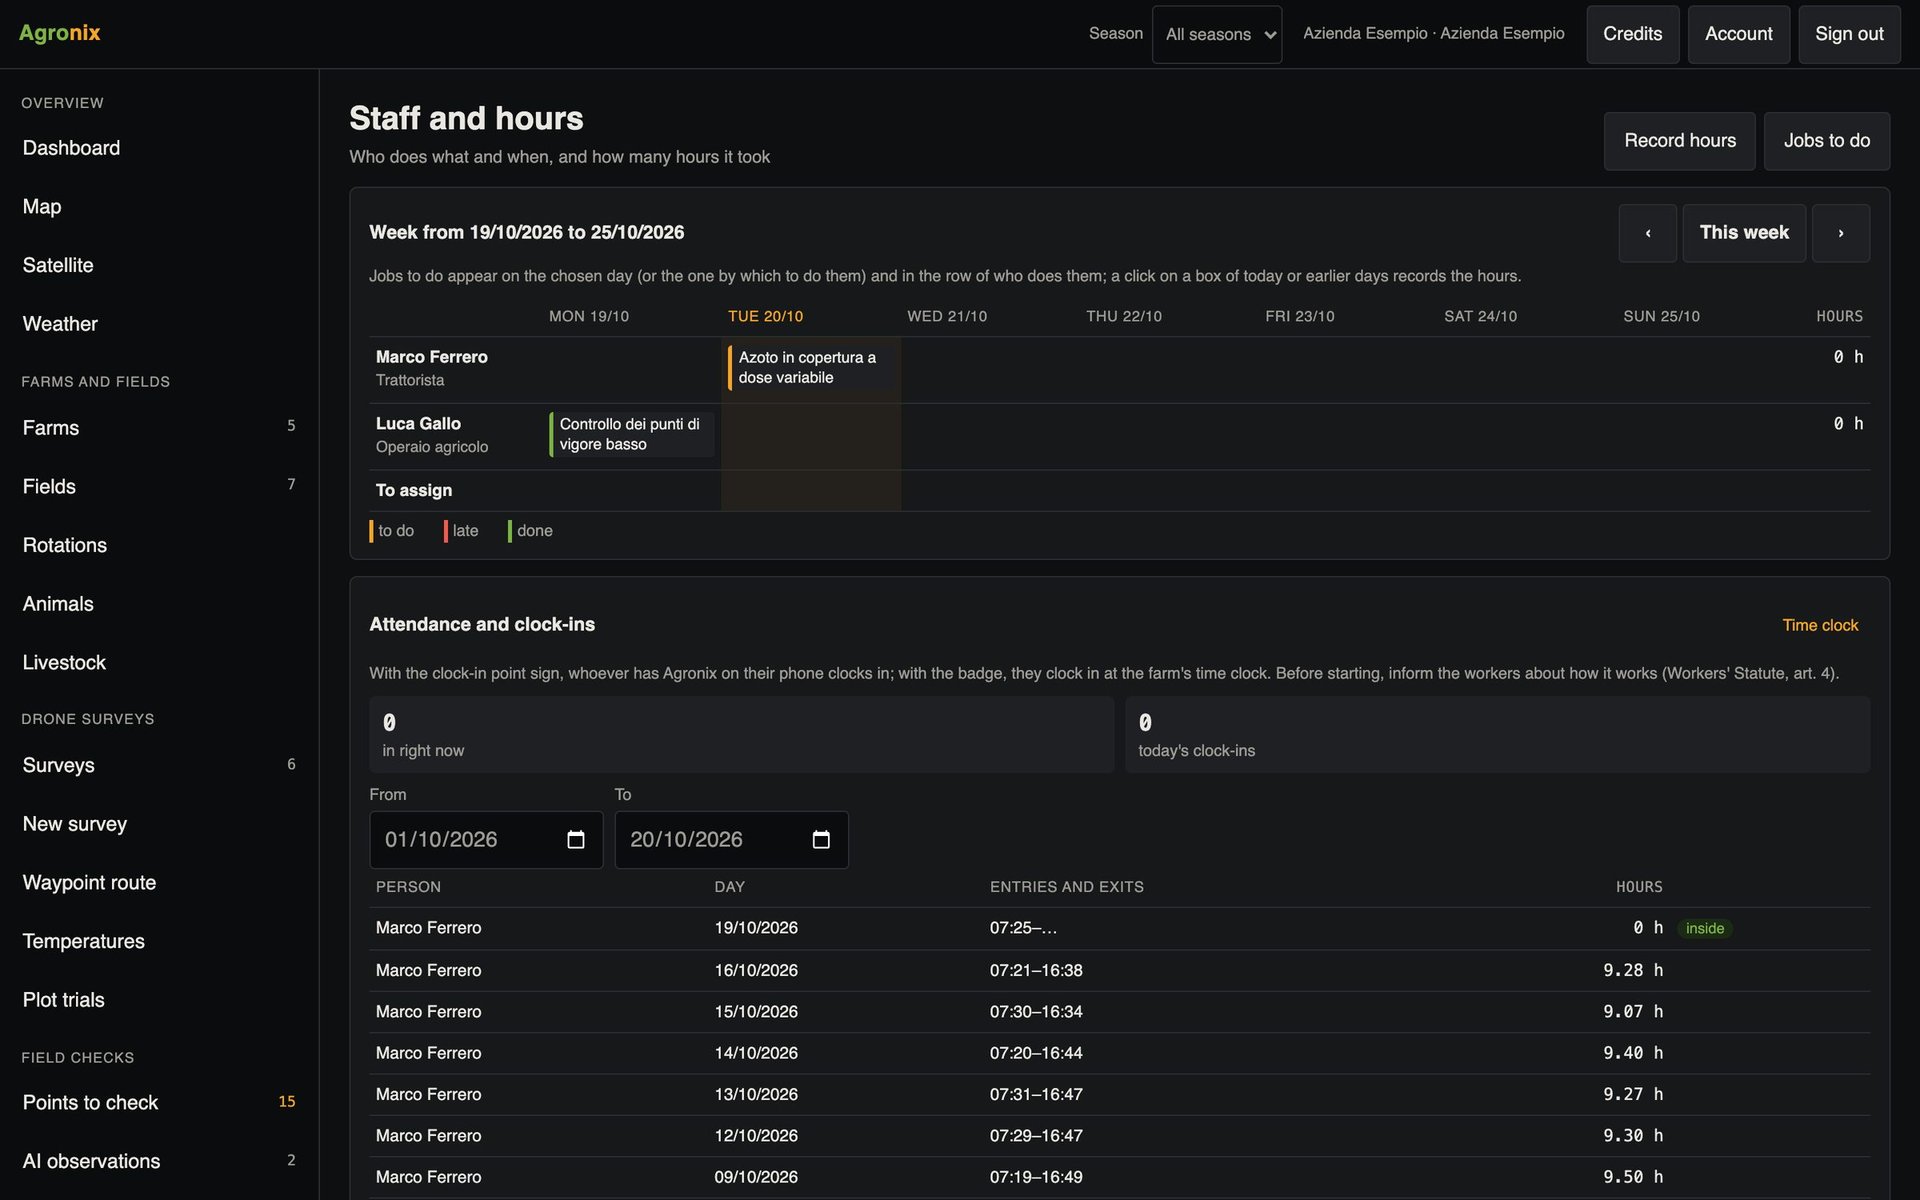Open Surveys in the sidebar

coord(159,766)
